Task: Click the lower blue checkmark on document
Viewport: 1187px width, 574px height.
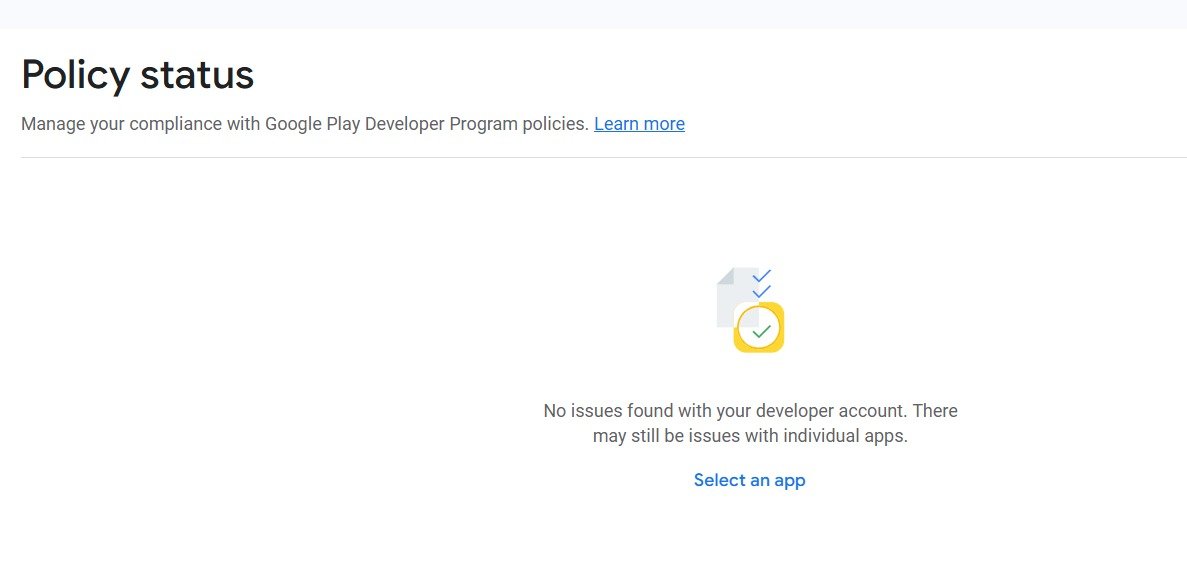Action: click(x=762, y=292)
